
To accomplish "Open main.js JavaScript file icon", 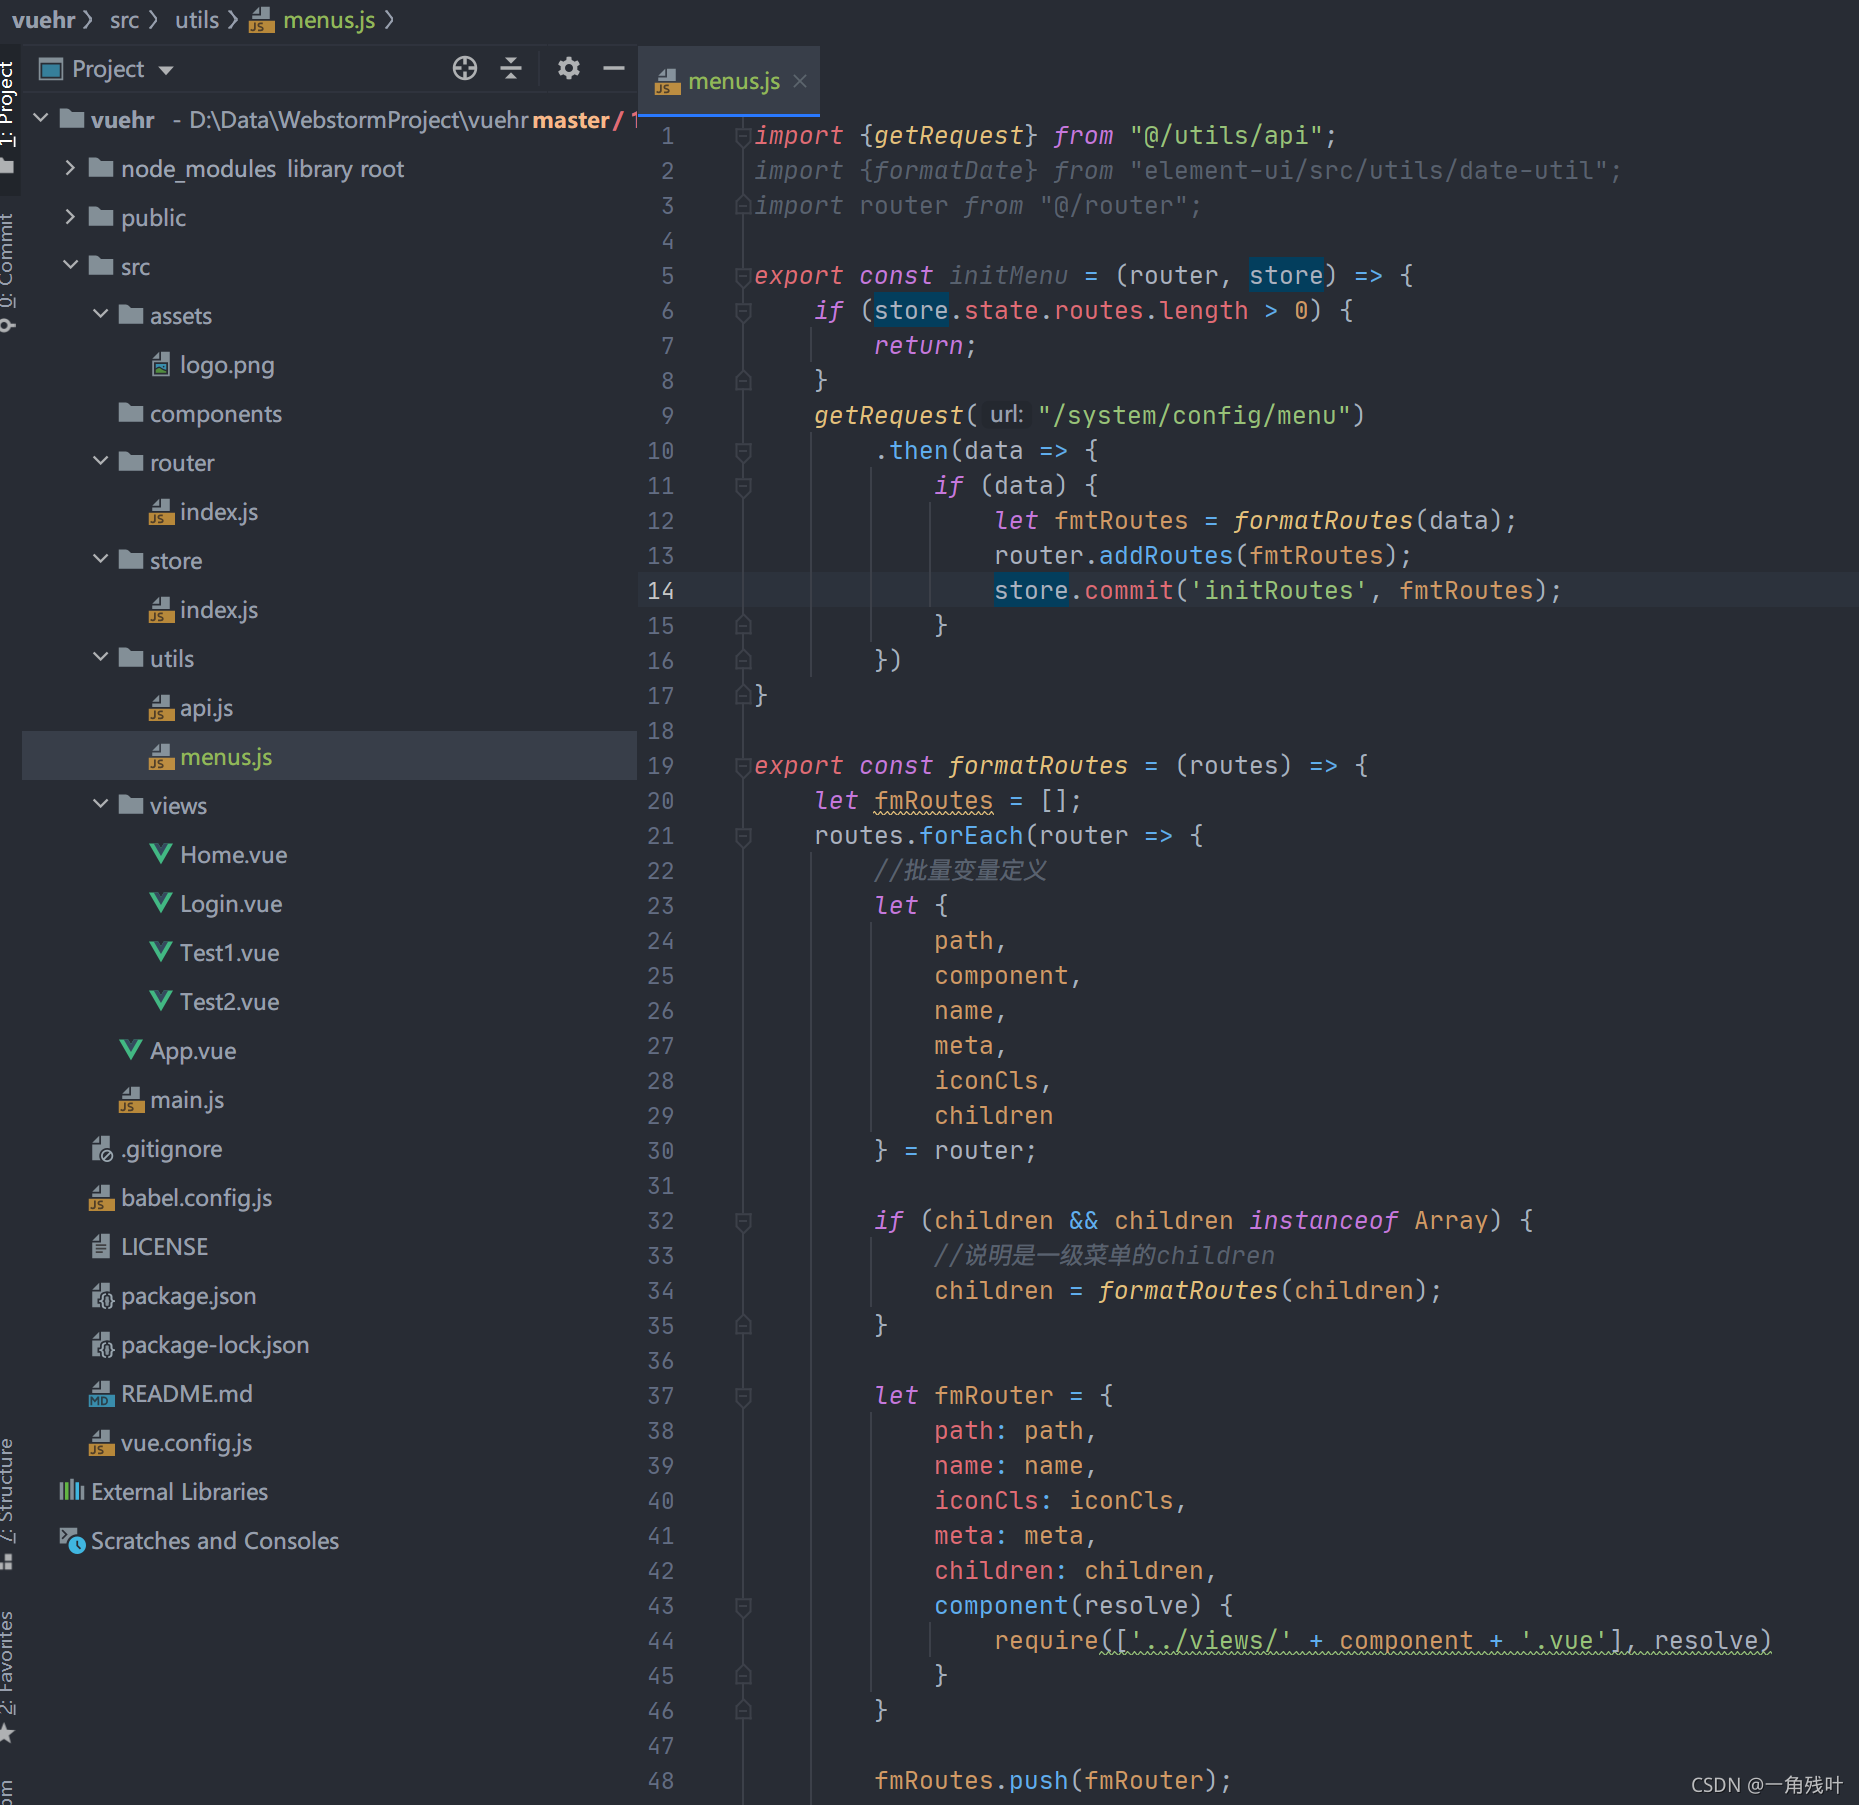I will (131, 1100).
